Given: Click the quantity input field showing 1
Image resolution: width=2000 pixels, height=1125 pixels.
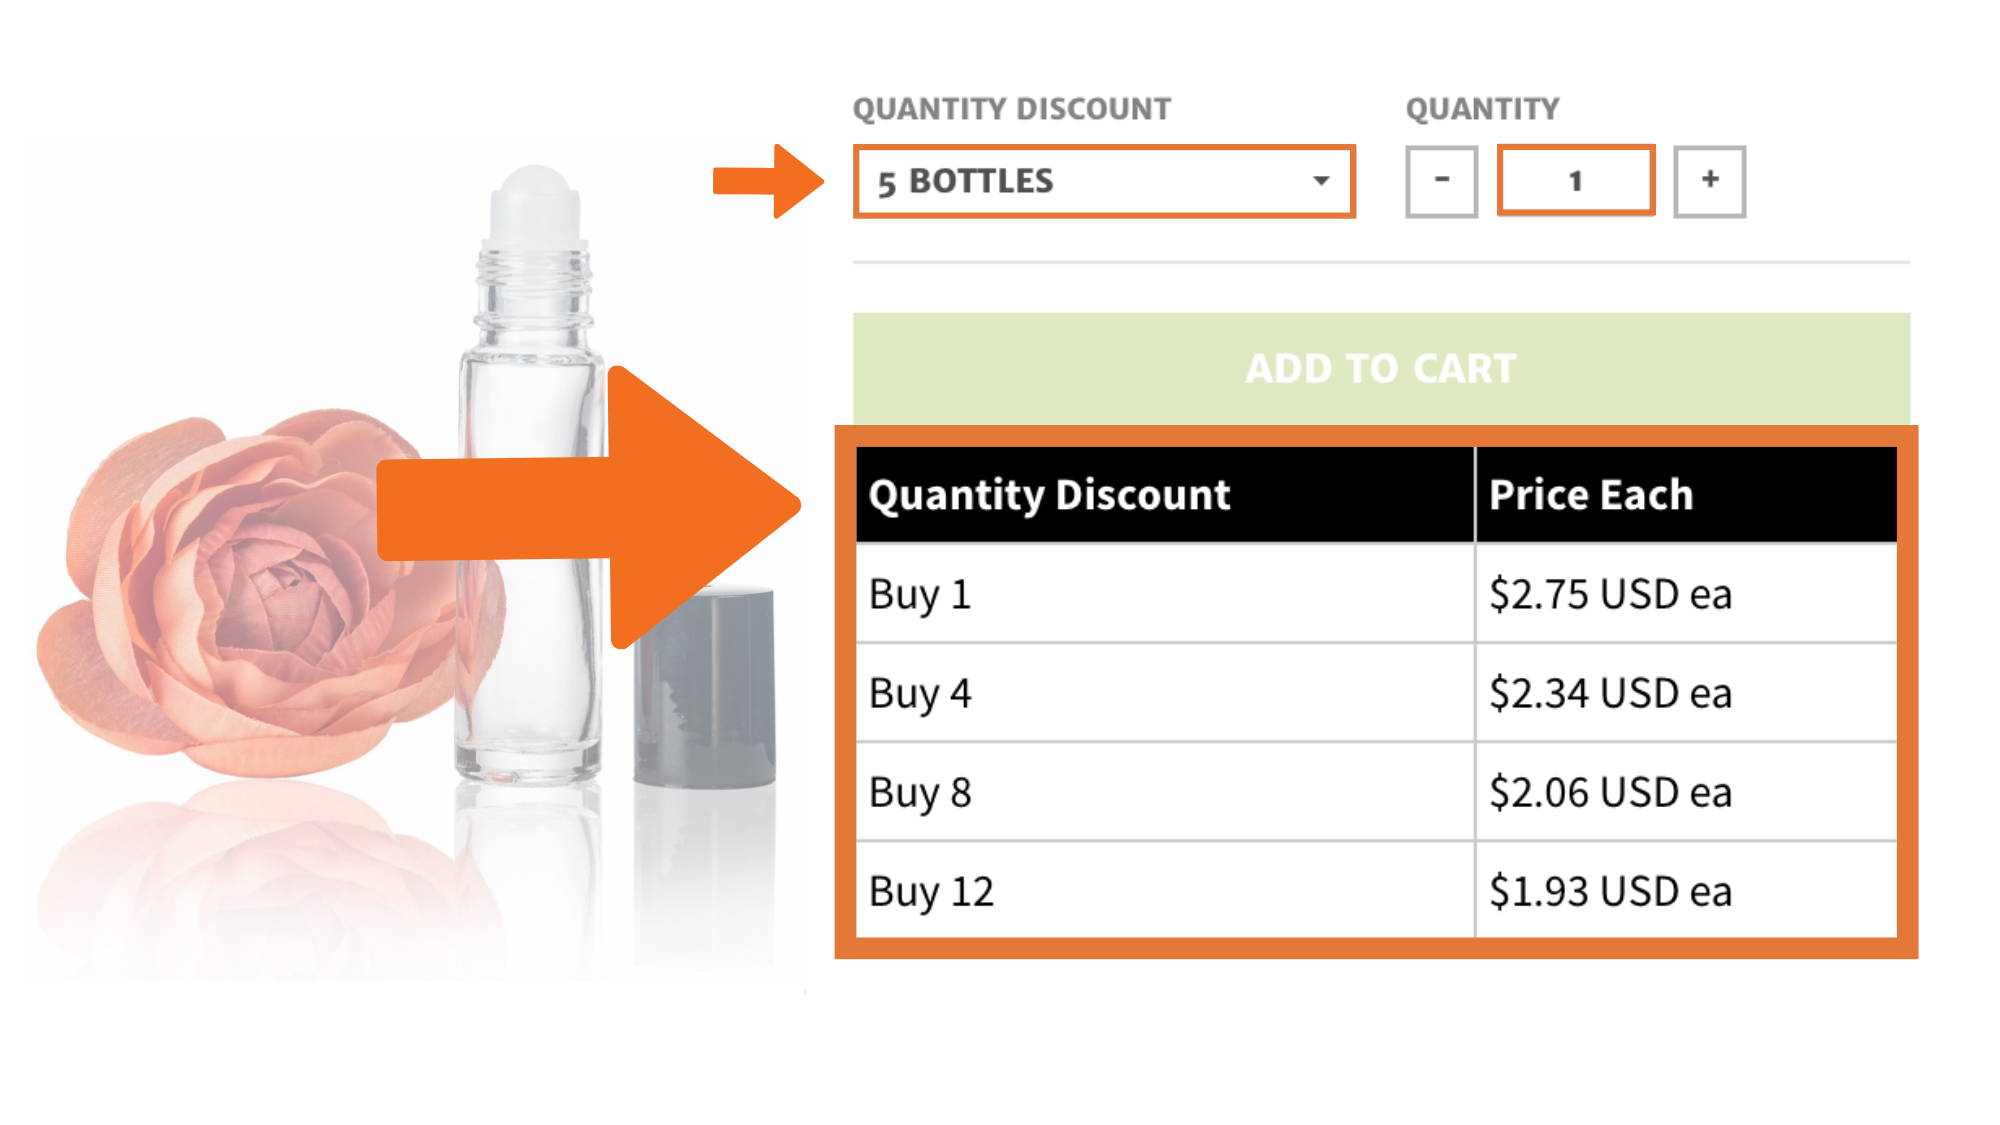Looking at the screenshot, I should click(x=1576, y=181).
